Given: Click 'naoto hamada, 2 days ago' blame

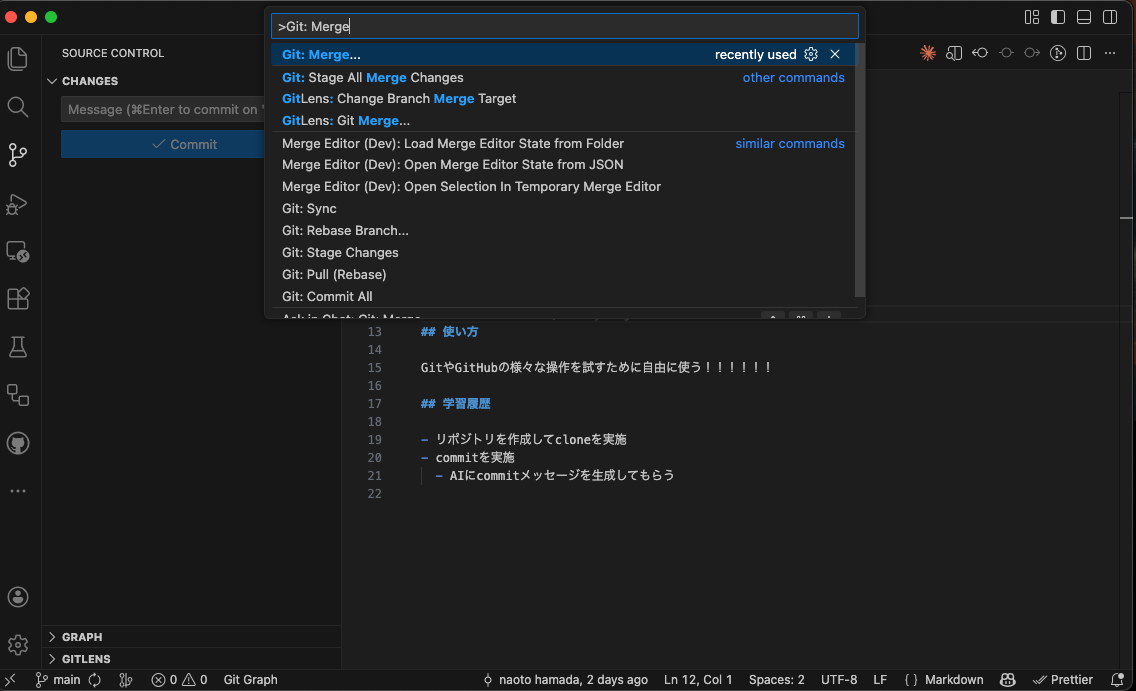Looking at the screenshot, I should [x=565, y=679].
